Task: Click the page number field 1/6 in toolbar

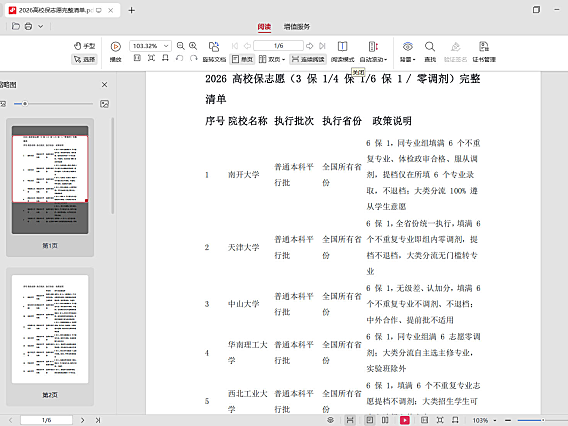Action: coord(278,46)
